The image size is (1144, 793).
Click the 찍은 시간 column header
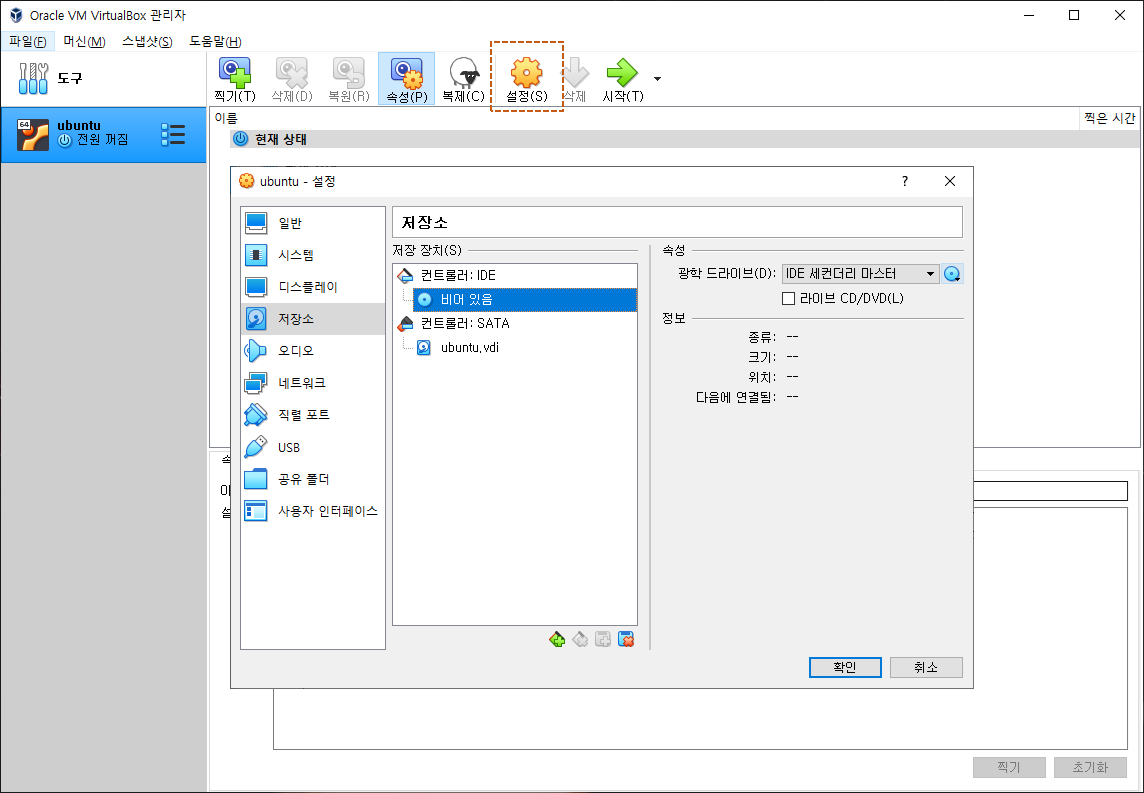click(x=1110, y=118)
